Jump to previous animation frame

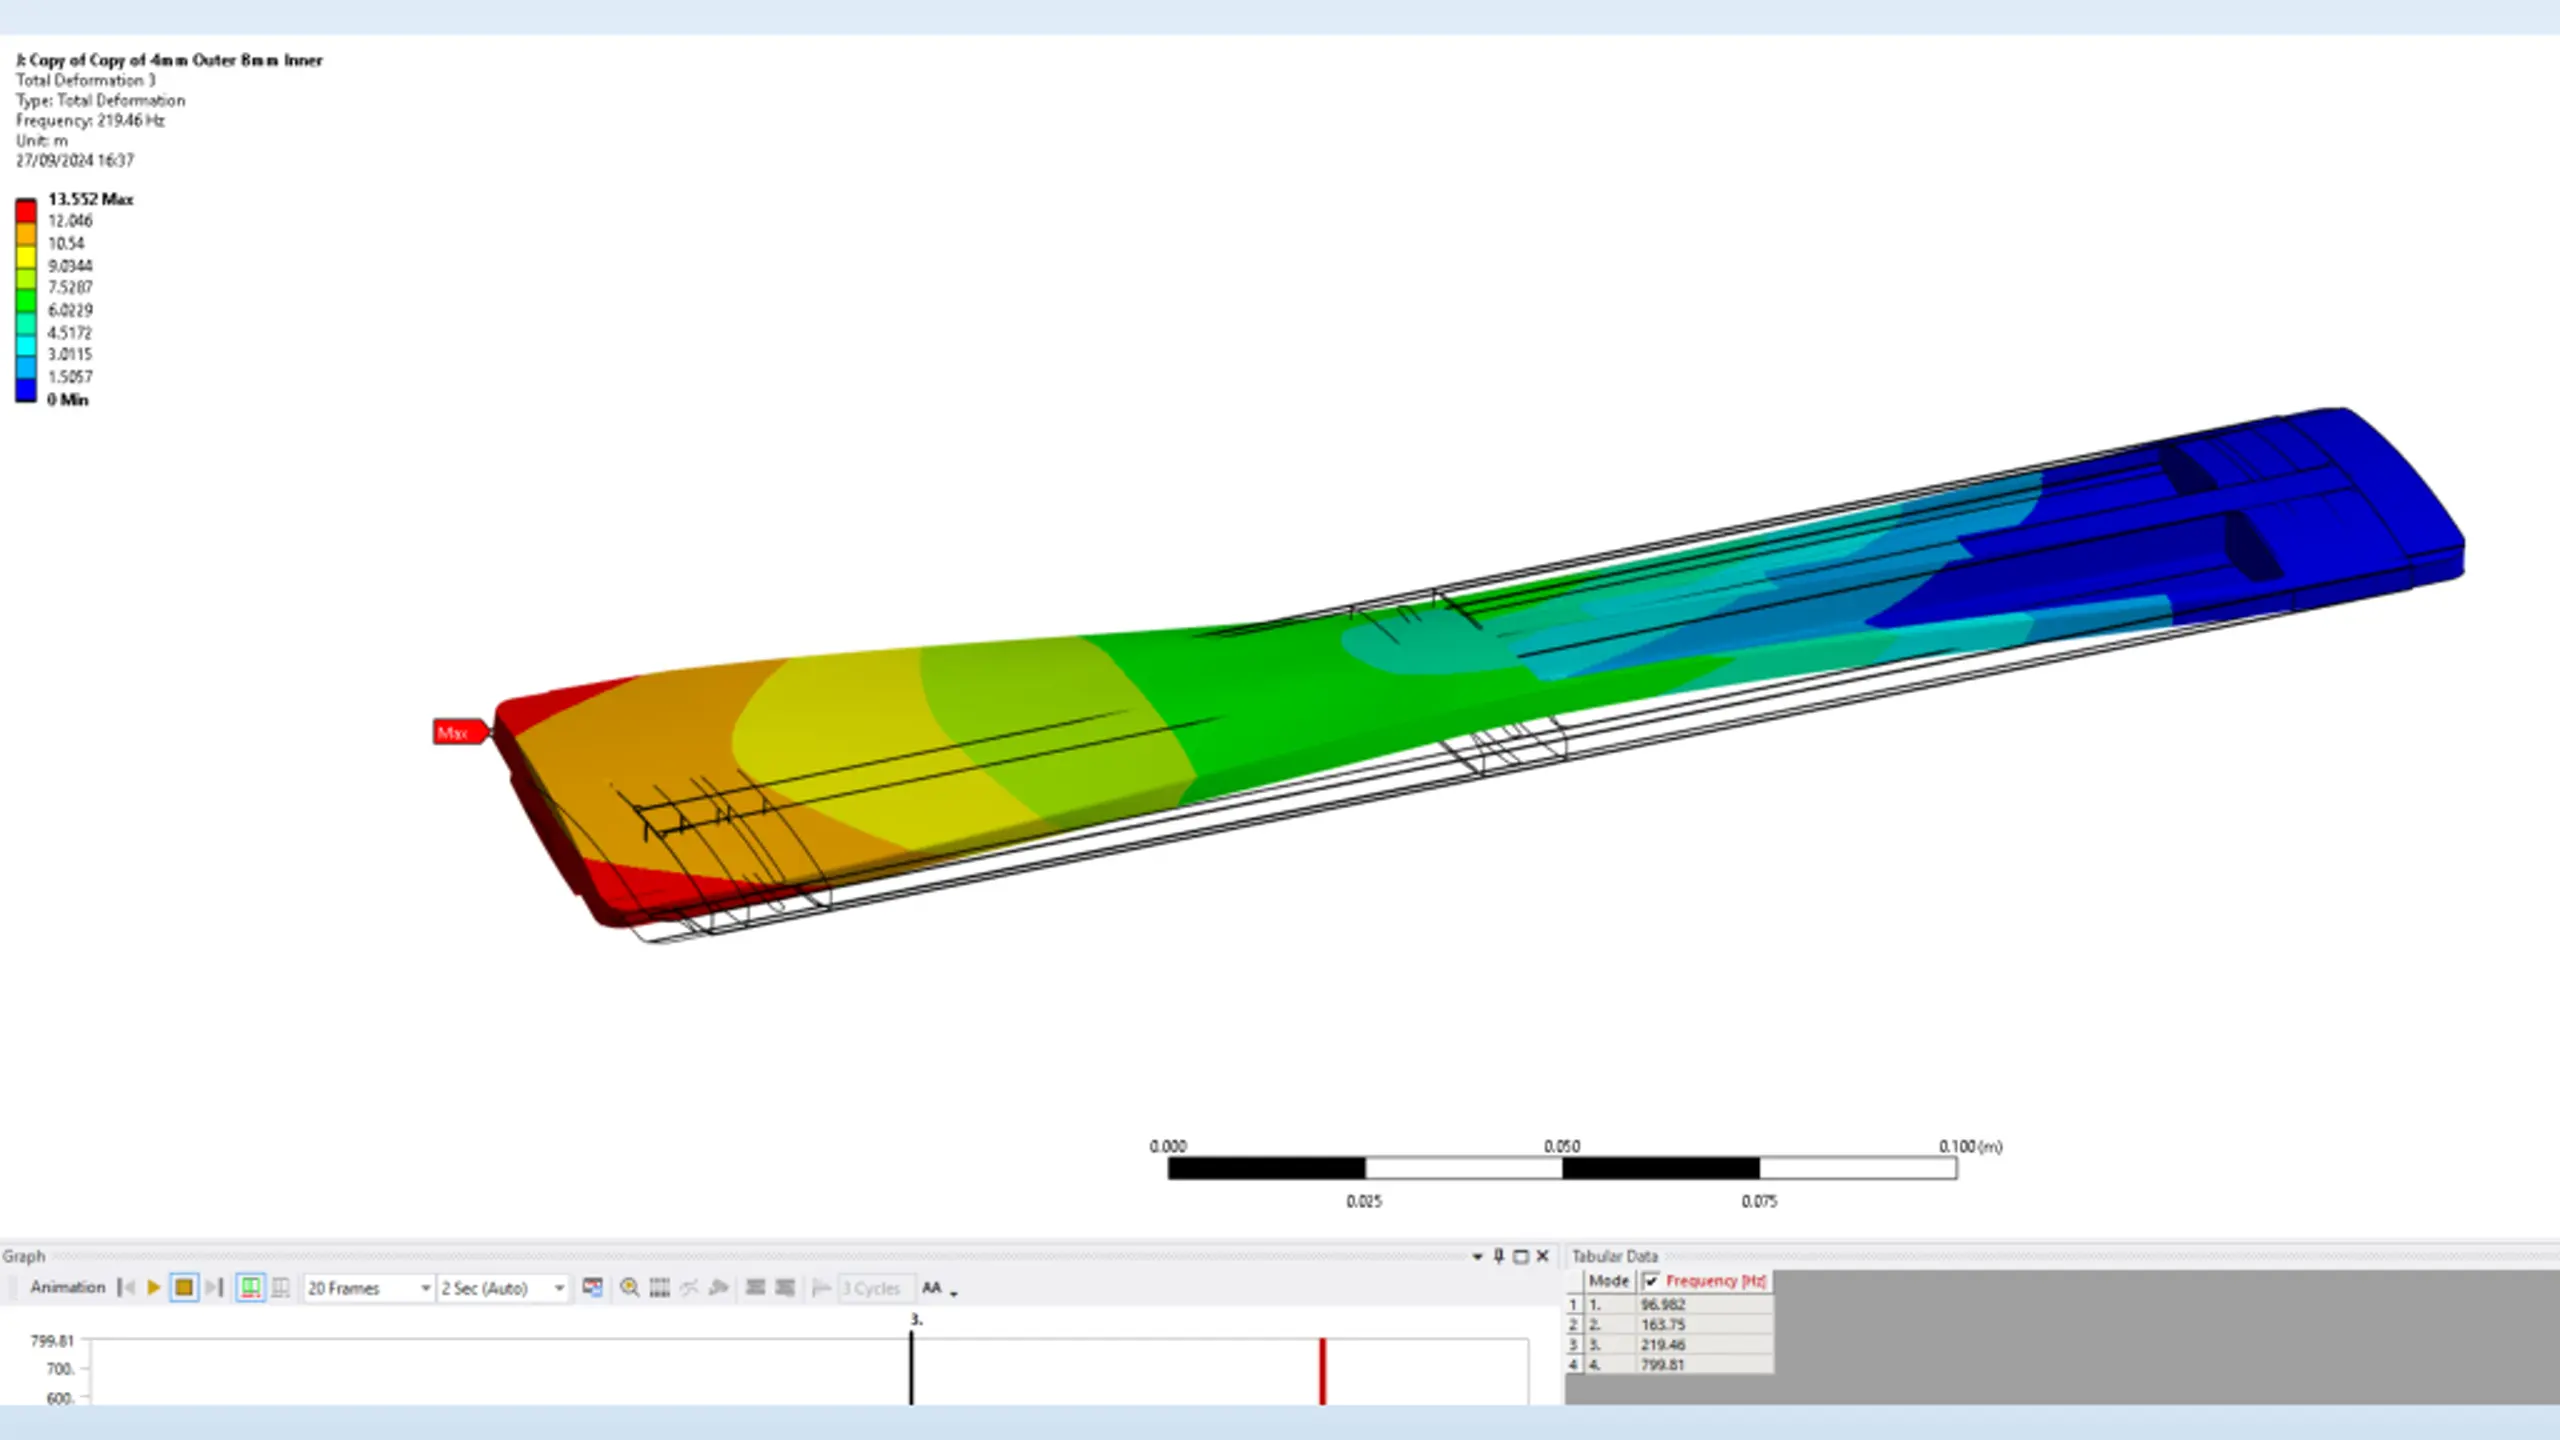126,1287
